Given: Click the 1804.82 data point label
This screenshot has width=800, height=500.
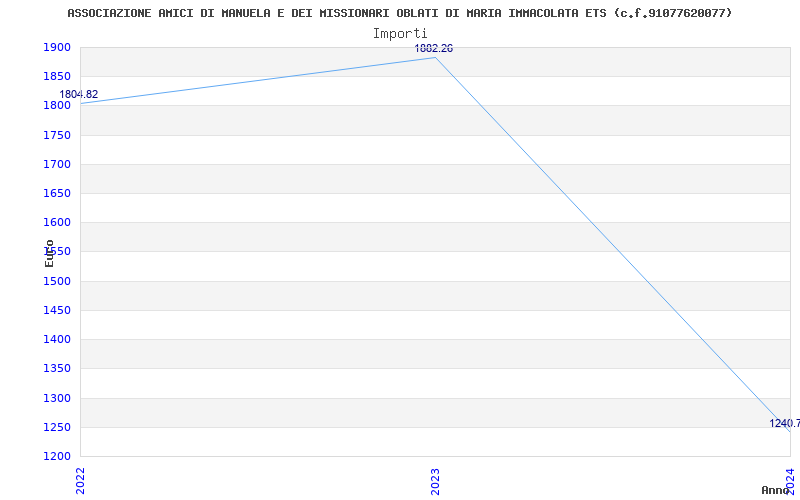Looking at the screenshot, I should [79, 94].
